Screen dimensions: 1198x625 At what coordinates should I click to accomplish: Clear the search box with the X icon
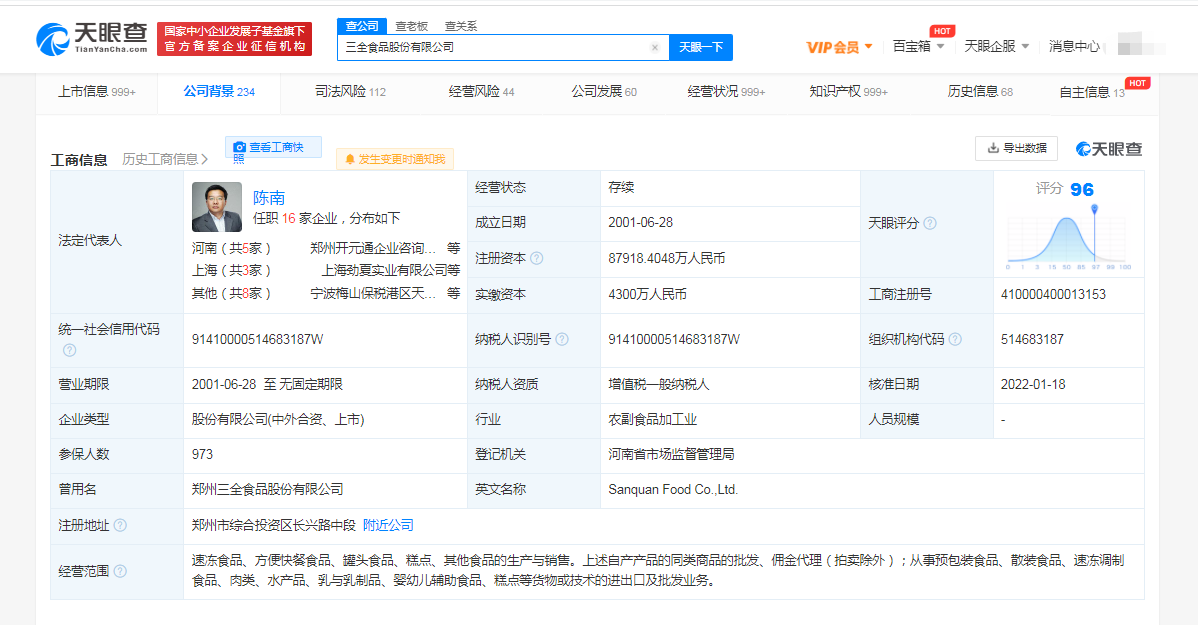(x=655, y=47)
